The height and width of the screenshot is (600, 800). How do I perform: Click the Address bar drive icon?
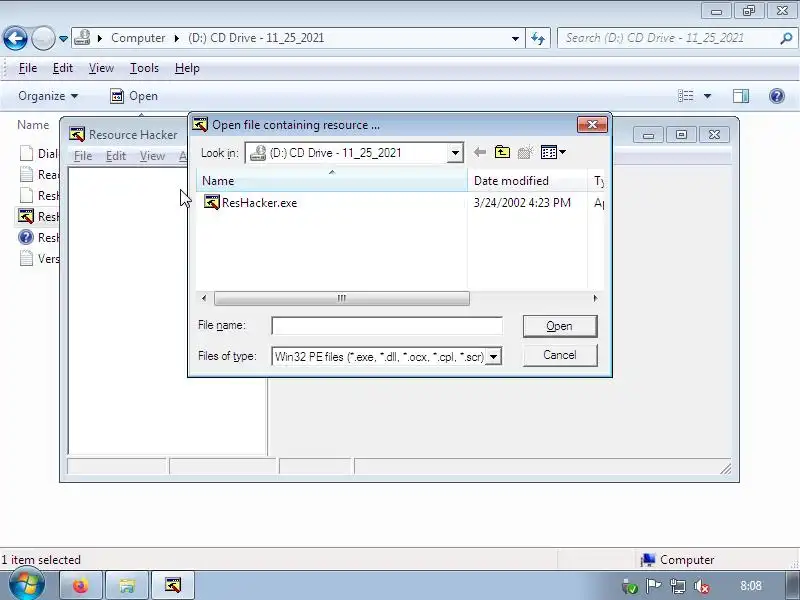82,38
